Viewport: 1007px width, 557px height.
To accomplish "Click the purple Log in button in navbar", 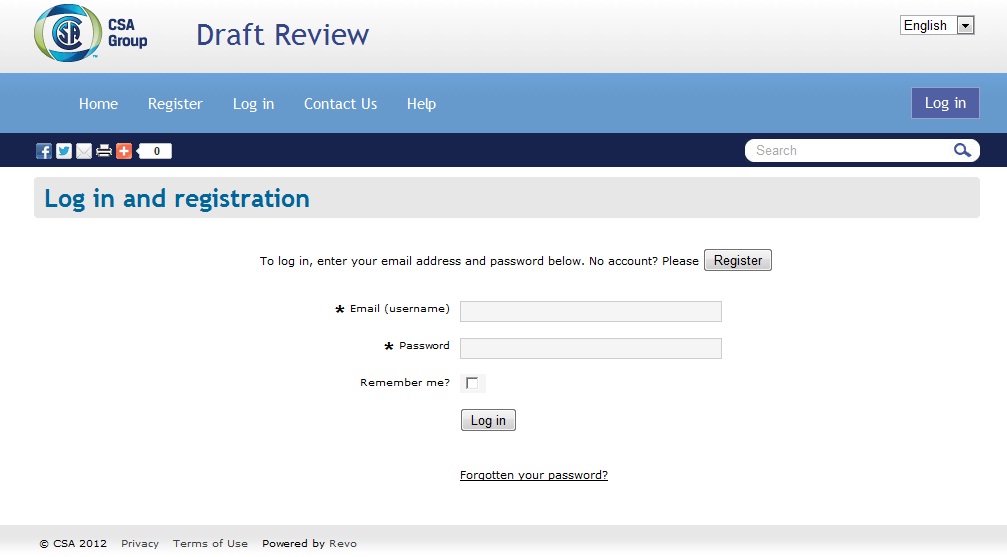I will click(945, 103).
